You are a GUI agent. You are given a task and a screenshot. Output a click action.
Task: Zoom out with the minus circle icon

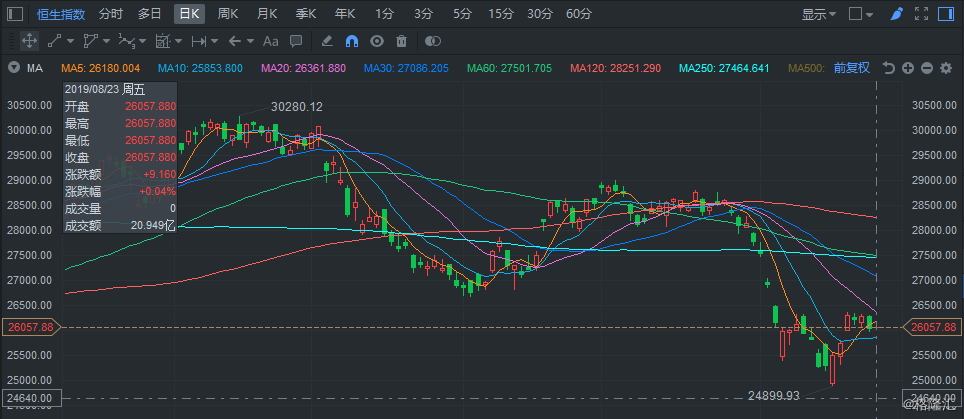tap(926, 68)
